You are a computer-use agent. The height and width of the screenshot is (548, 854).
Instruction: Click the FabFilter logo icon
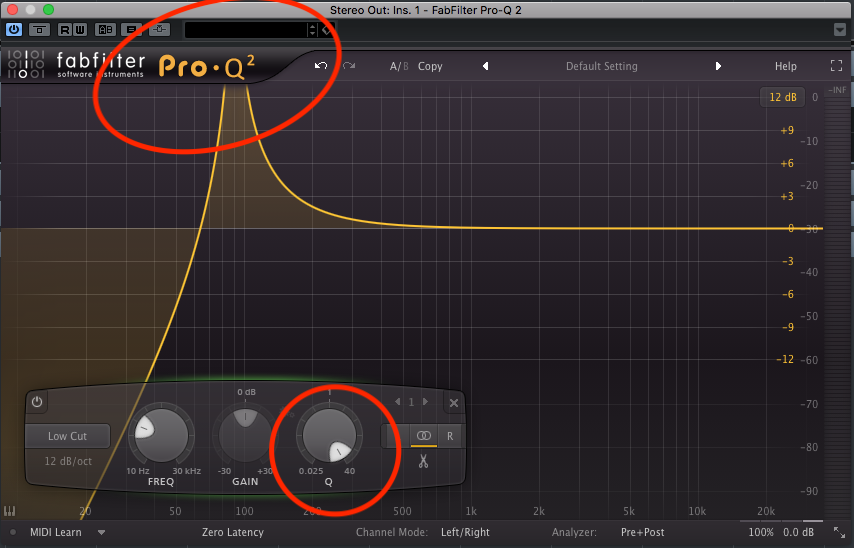tap(26, 64)
